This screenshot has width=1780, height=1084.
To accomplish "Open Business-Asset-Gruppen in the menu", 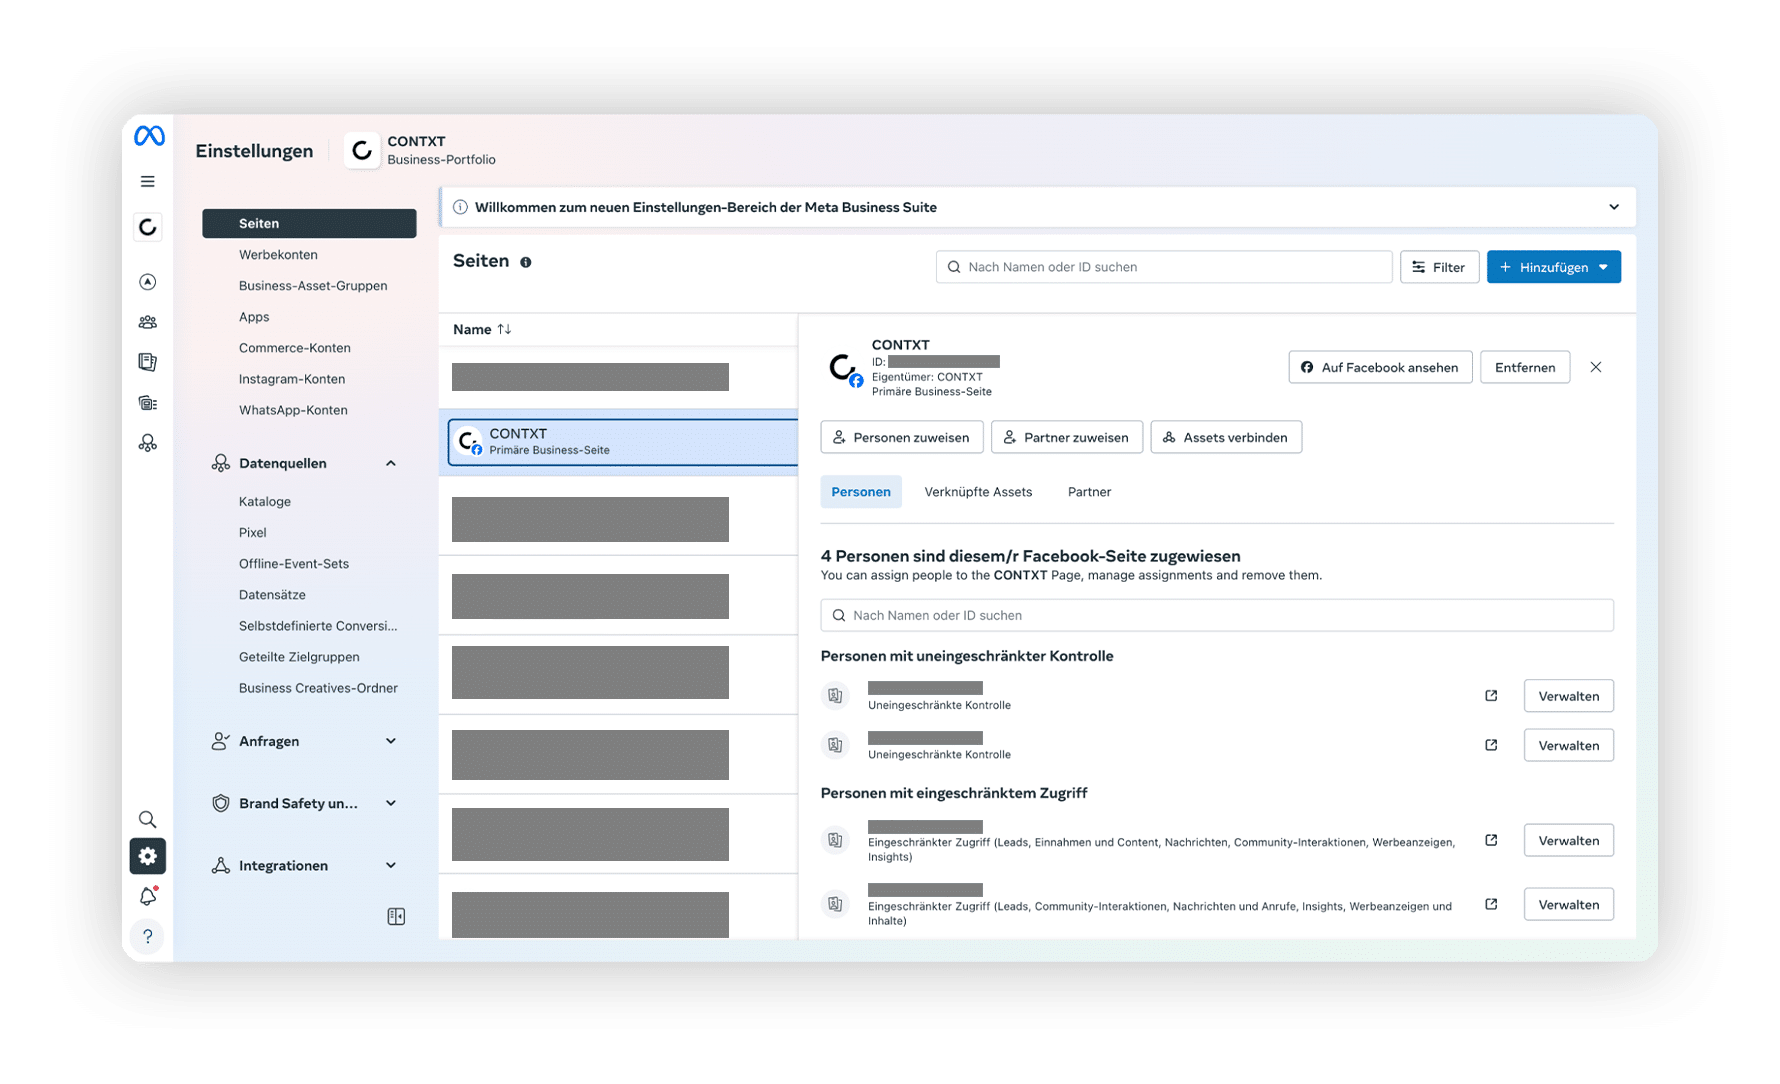I will (313, 286).
